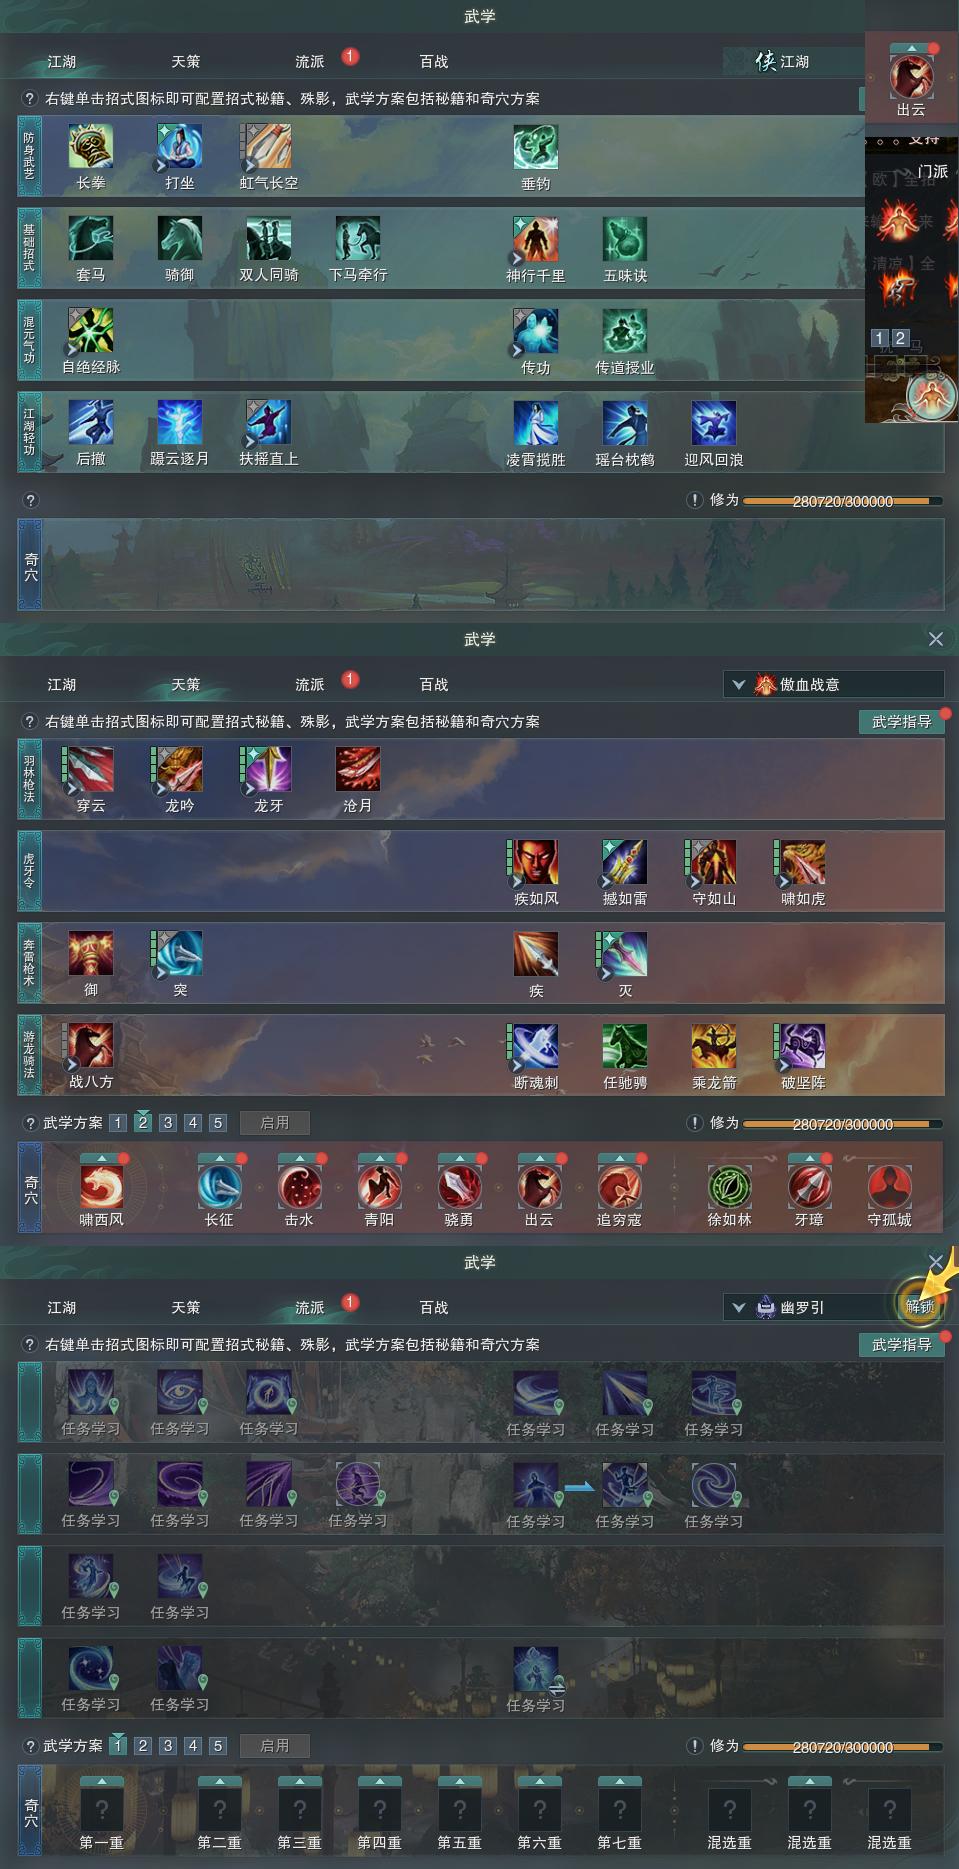Image resolution: width=959 pixels, height=1869 pixels.
Task: Open the 百战 tab in the middle panel
Action: point(434,685)
